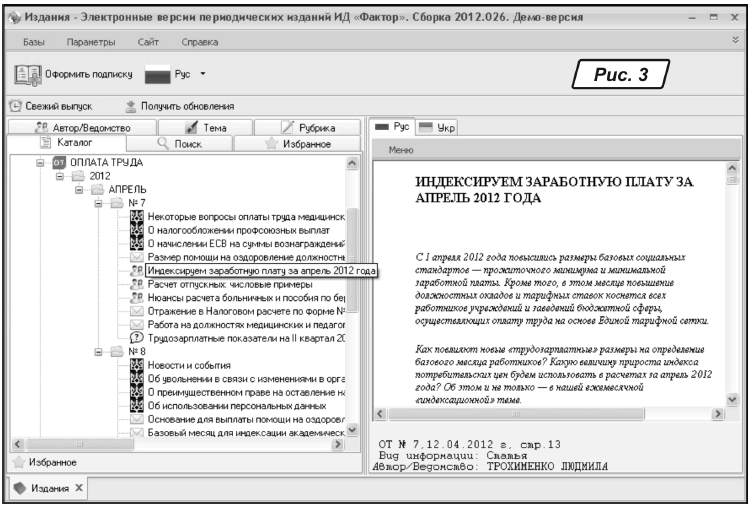Click the star icon beside Избранное at bottom
The height and width of the screenshot is (506, 750).
tap(17, 463)
